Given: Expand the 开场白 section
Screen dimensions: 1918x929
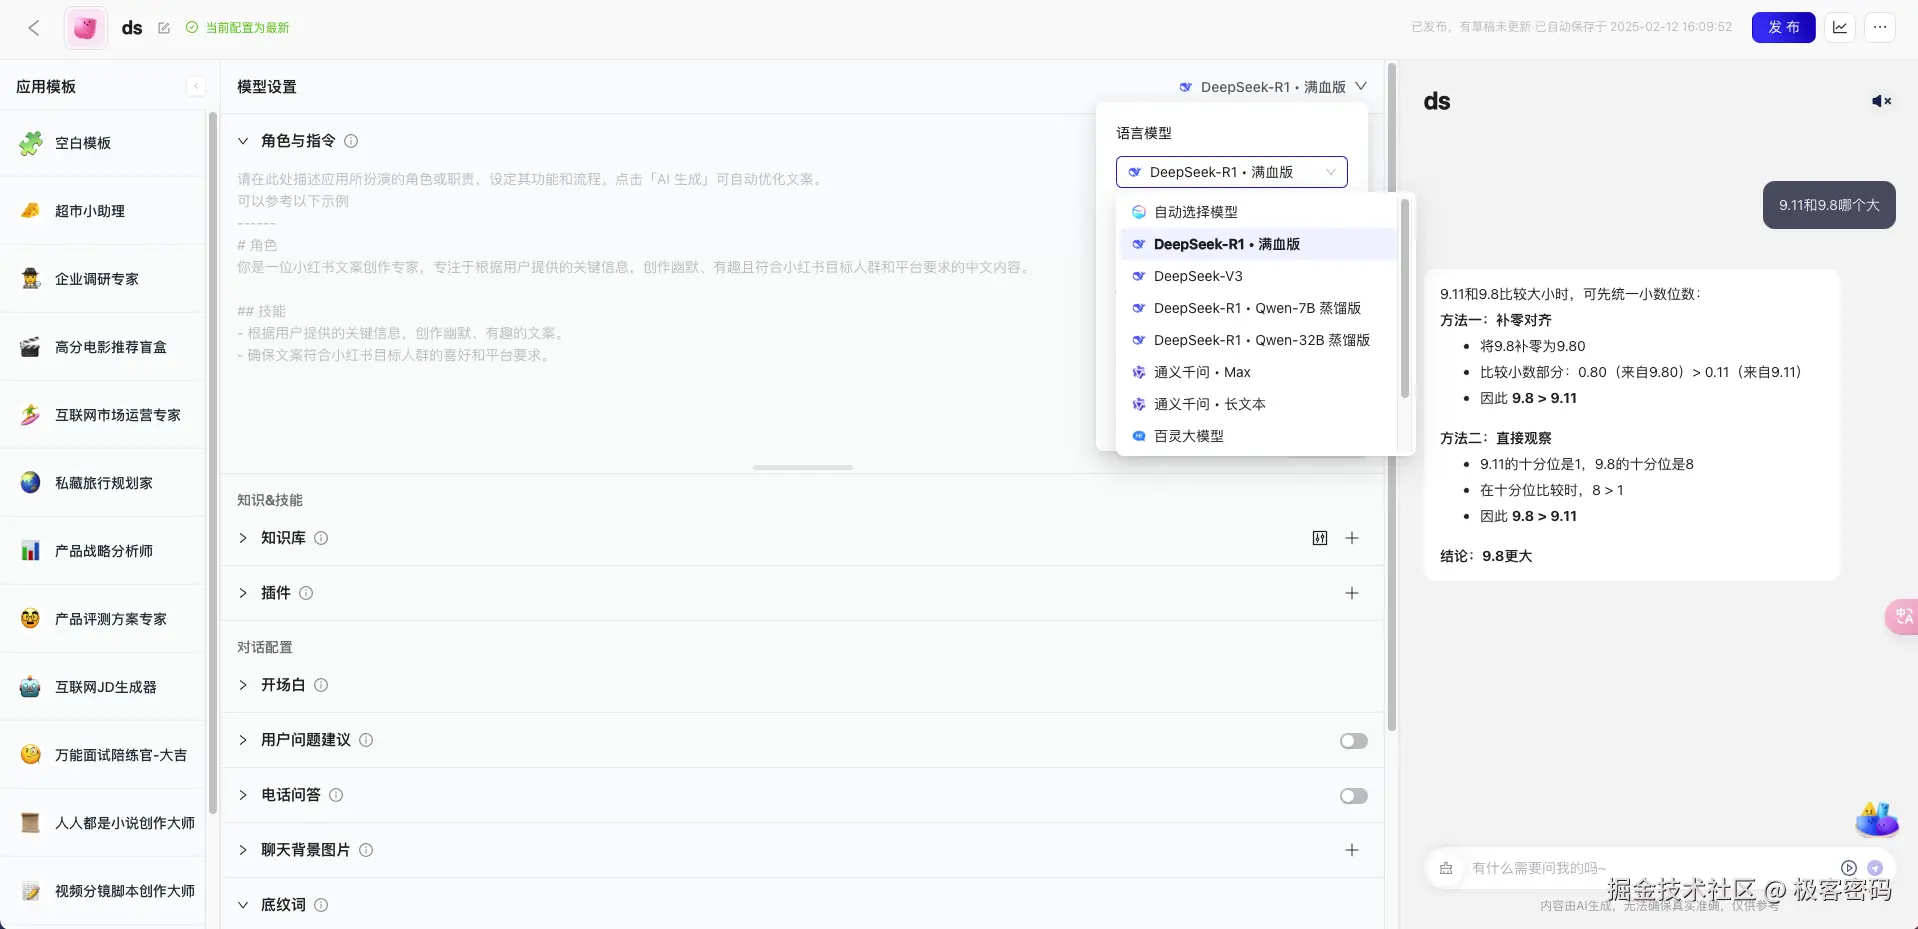Looking at the screenshot, I should pyautogui.click(x=242, y=685).
